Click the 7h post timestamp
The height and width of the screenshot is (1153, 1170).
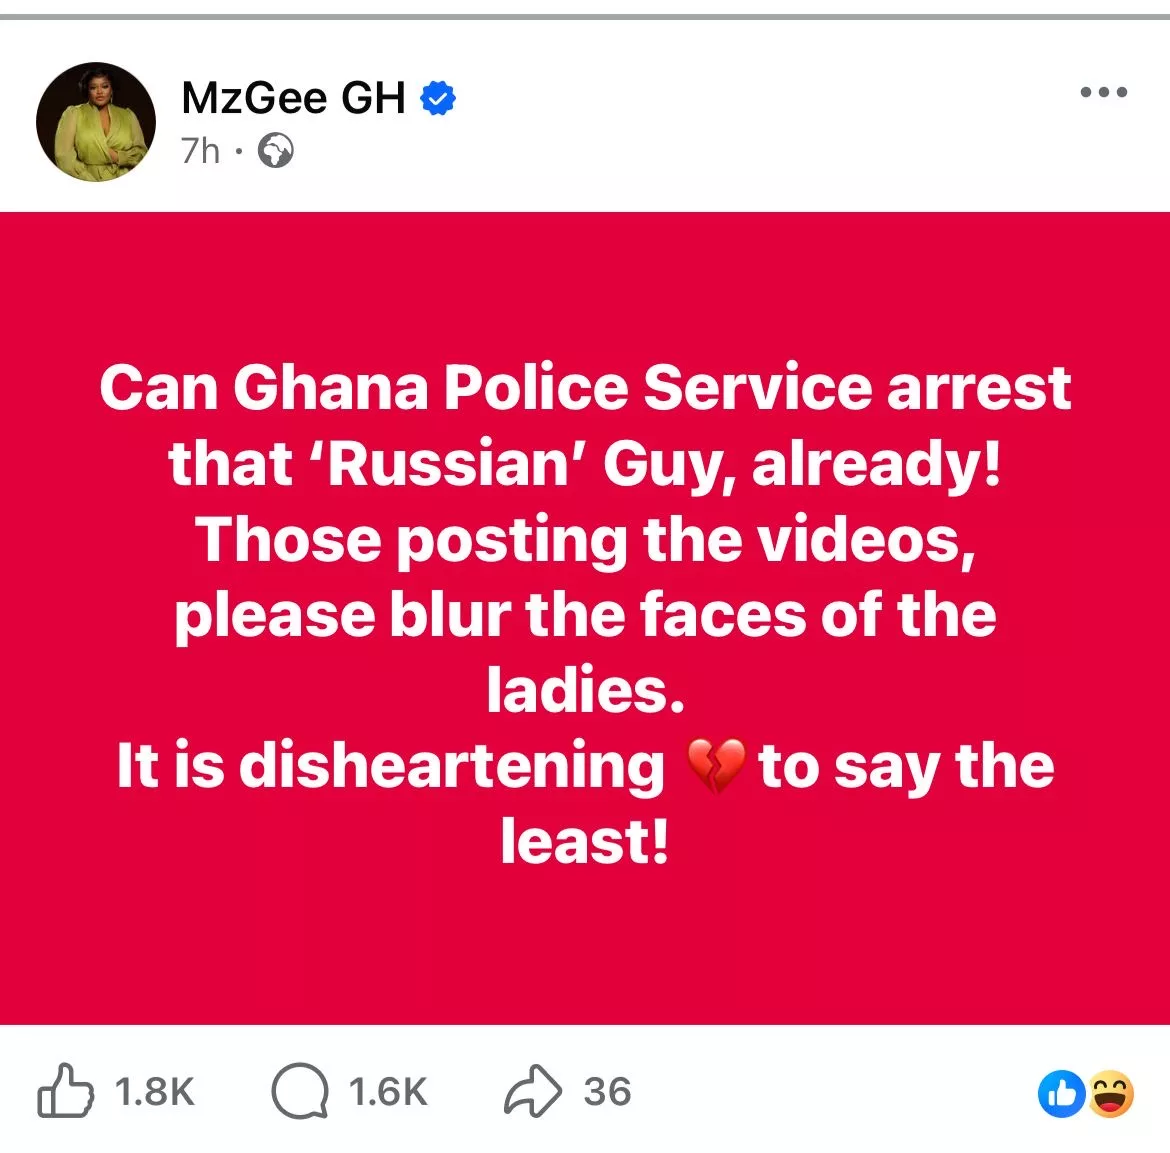(200, 151)
